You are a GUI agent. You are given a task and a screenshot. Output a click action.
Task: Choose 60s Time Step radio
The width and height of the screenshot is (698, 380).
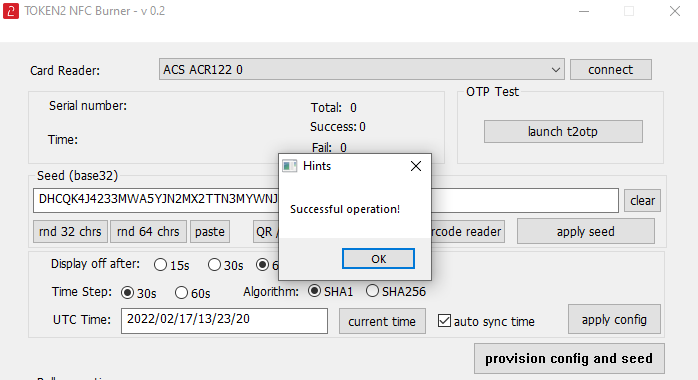[x=181, y=293]
